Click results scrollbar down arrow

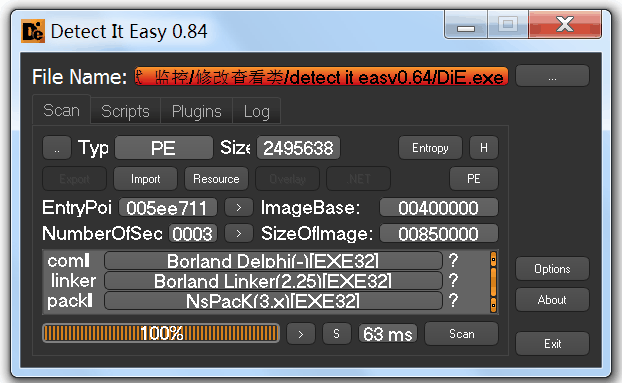[493, 305]
